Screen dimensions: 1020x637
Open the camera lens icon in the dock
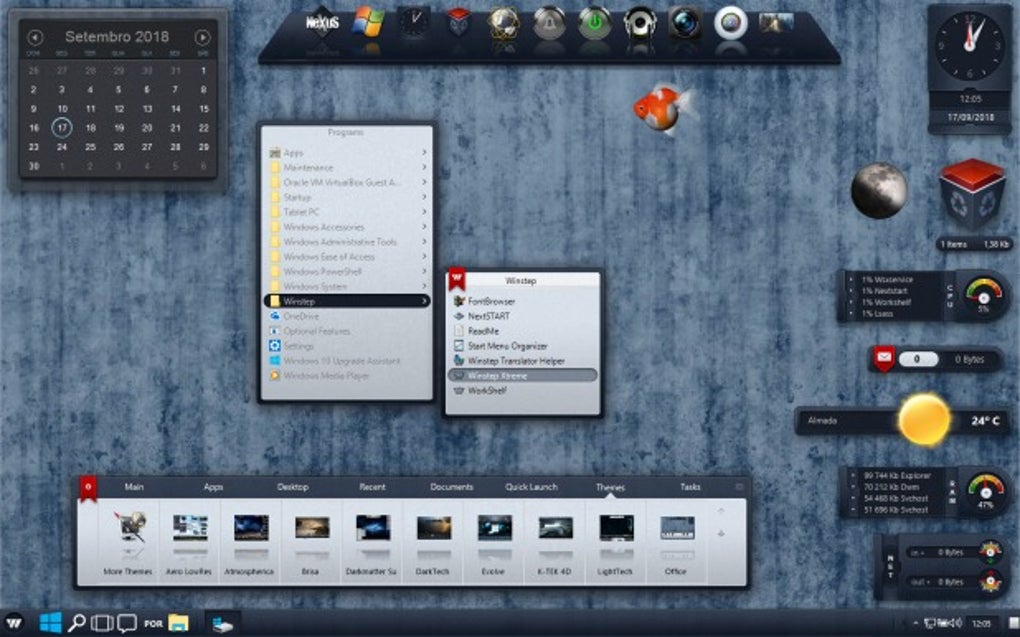[x=685, y=23]
